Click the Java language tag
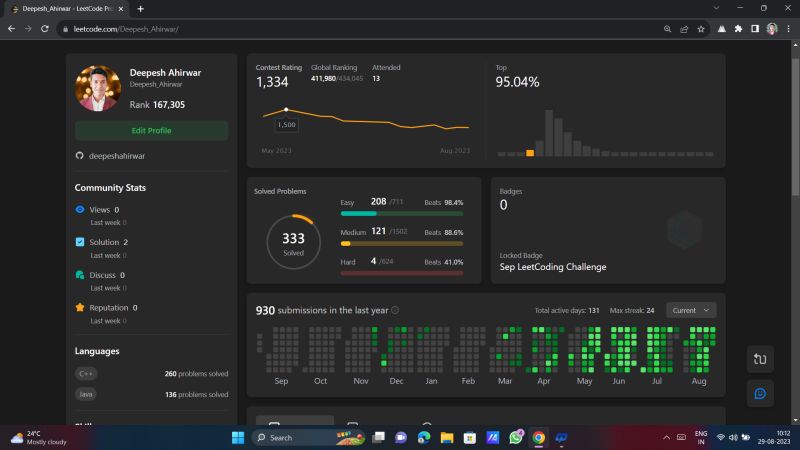800x450 pixels. click(x=86, y=394)
